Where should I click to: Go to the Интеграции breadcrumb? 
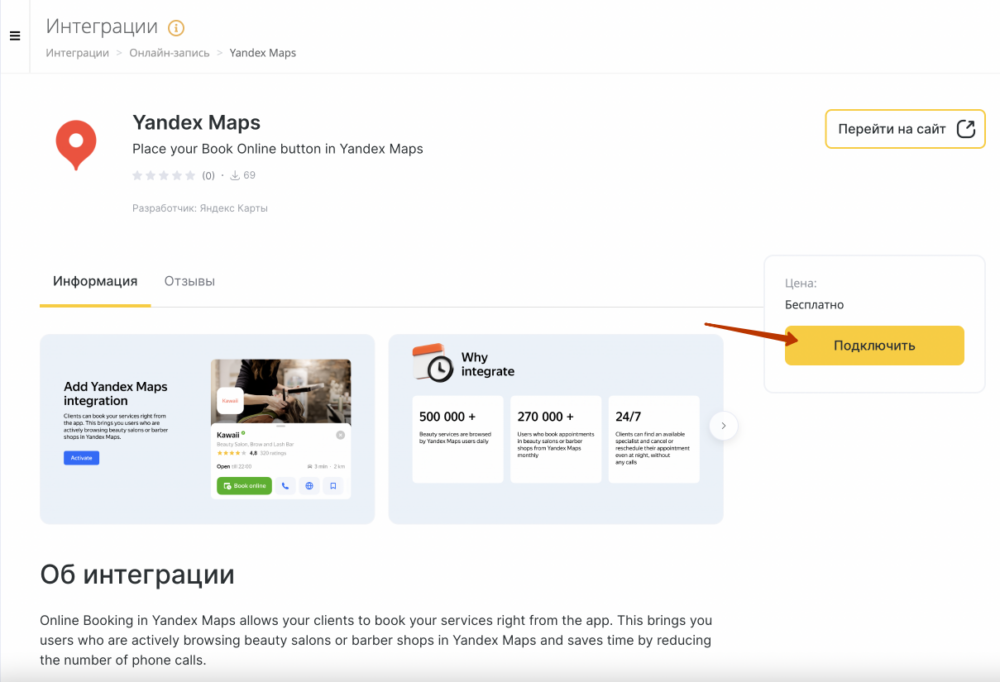pyautogui.click(x=77, y=53)
